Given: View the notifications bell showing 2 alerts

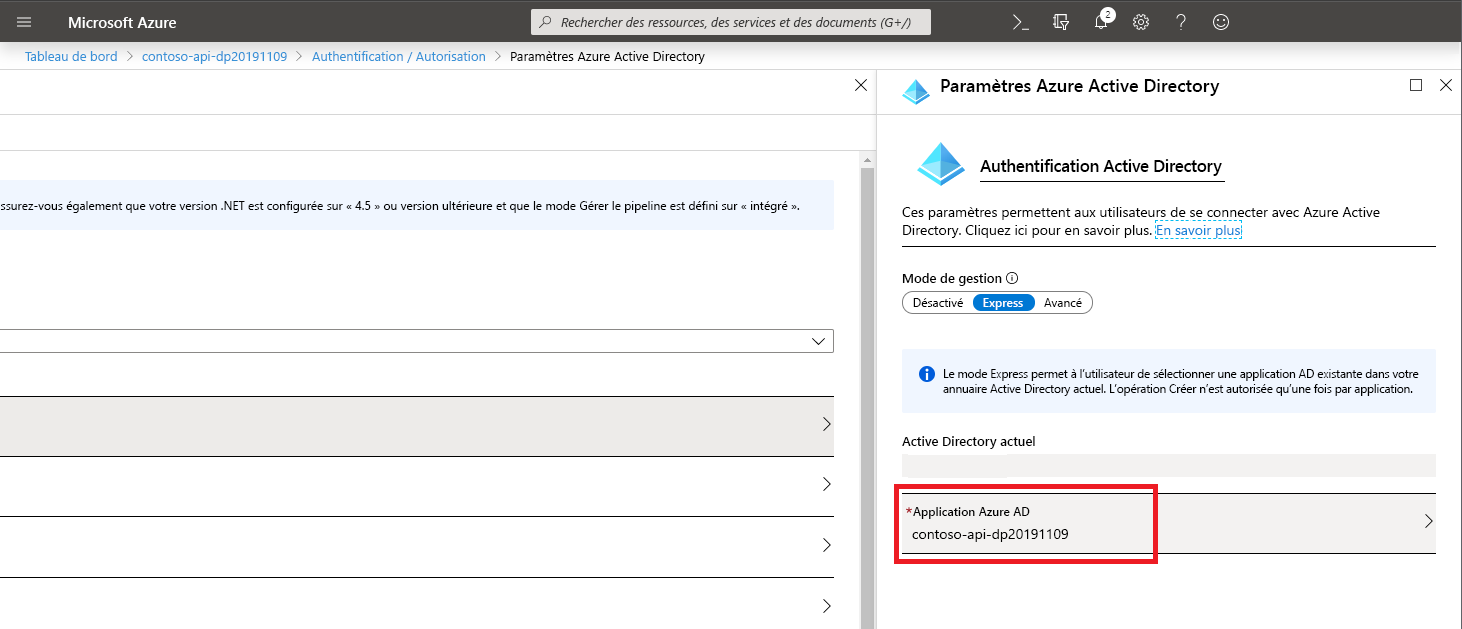Looking at the screenshot, I should pyautogui.click(x=1100, y=21).
